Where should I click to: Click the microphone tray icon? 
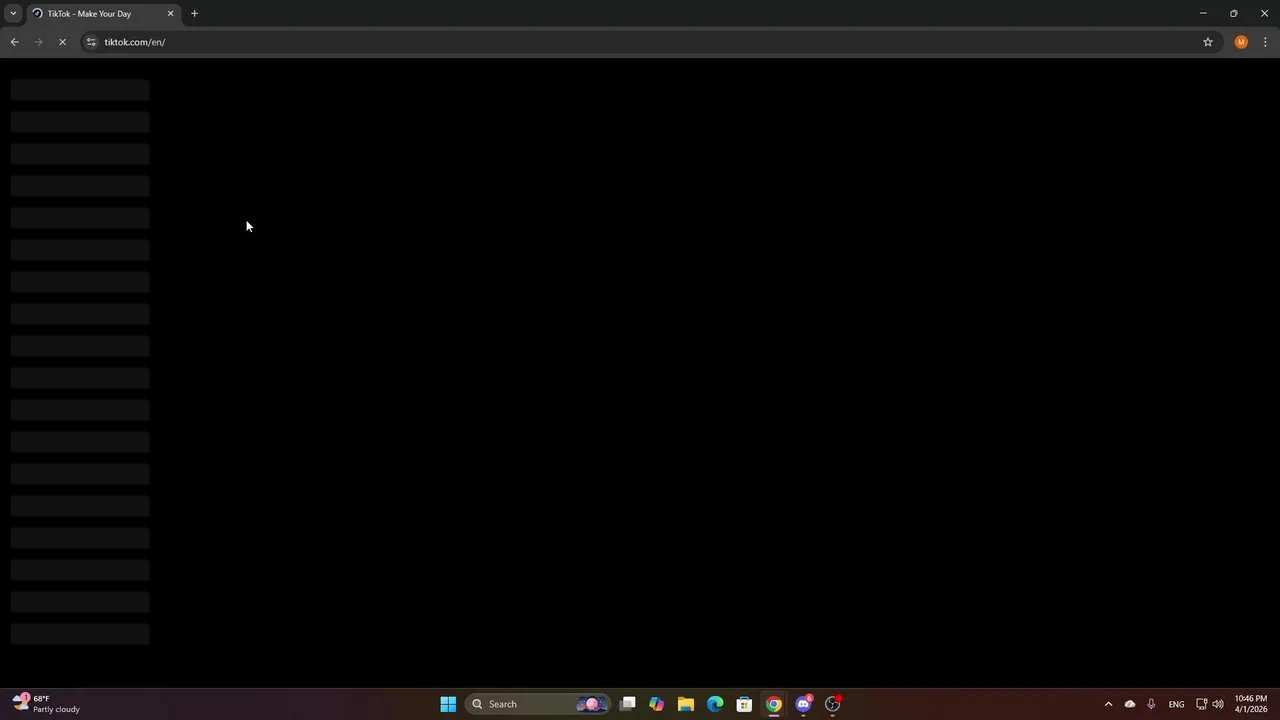pyautogui.click(x=1151, y=704)
